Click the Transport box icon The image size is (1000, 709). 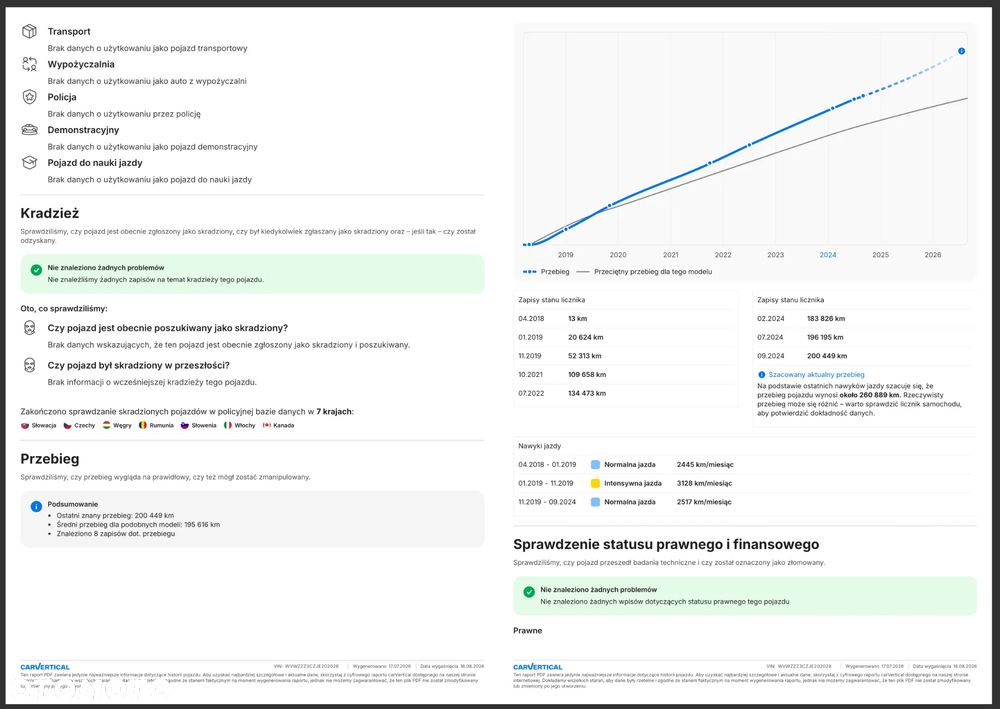tap(29, 31)
